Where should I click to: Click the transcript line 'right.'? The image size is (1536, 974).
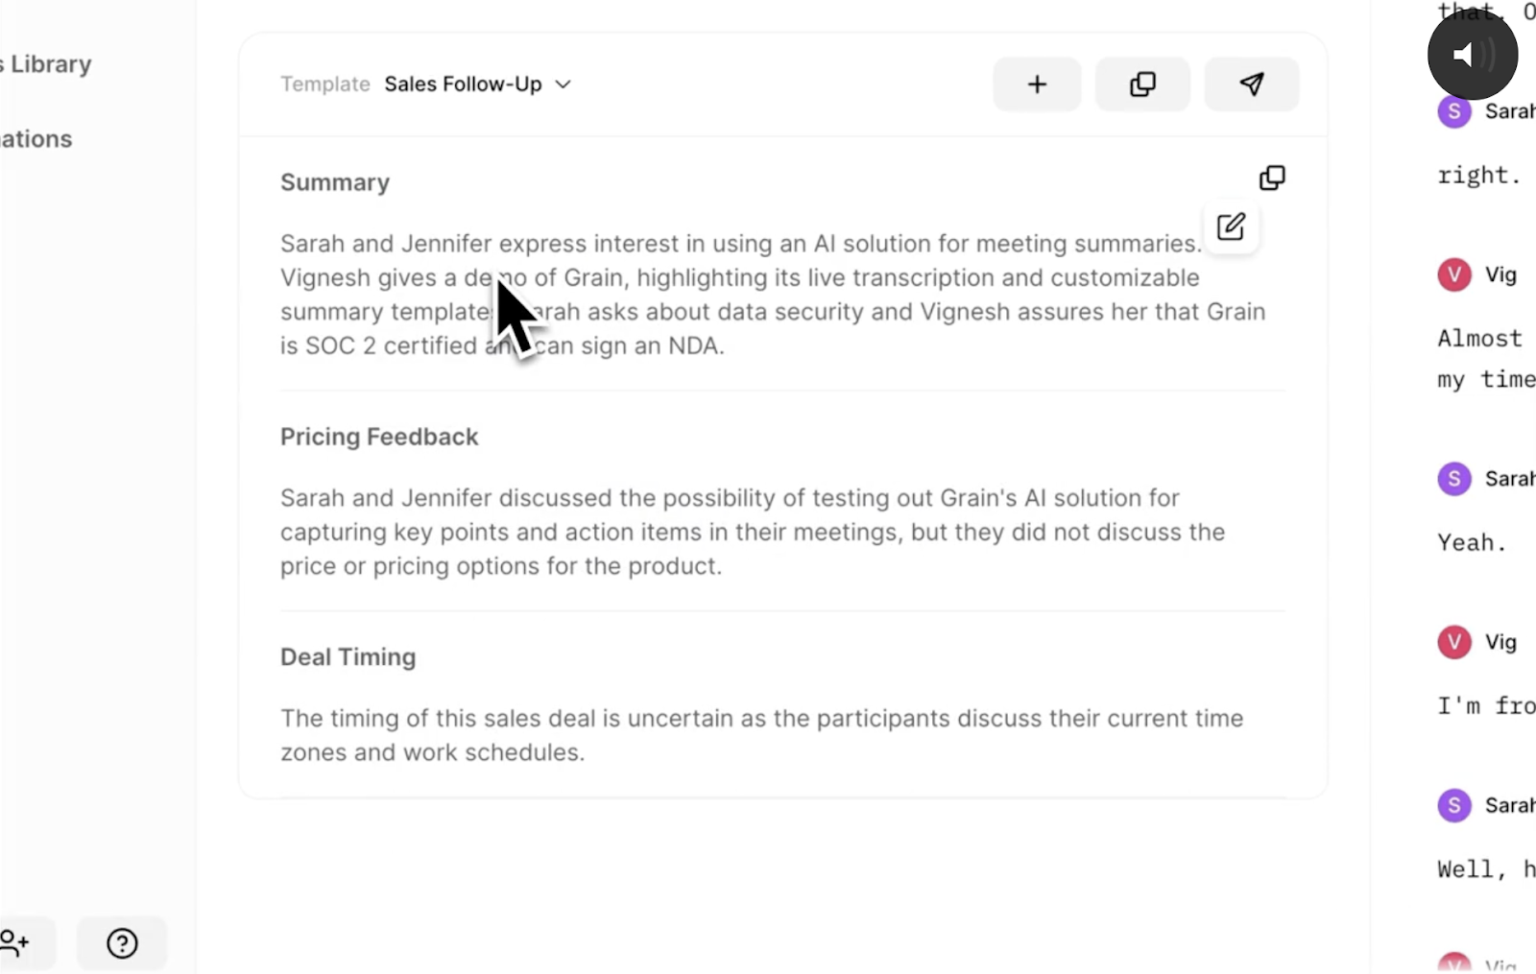[x=1479, y=175]
